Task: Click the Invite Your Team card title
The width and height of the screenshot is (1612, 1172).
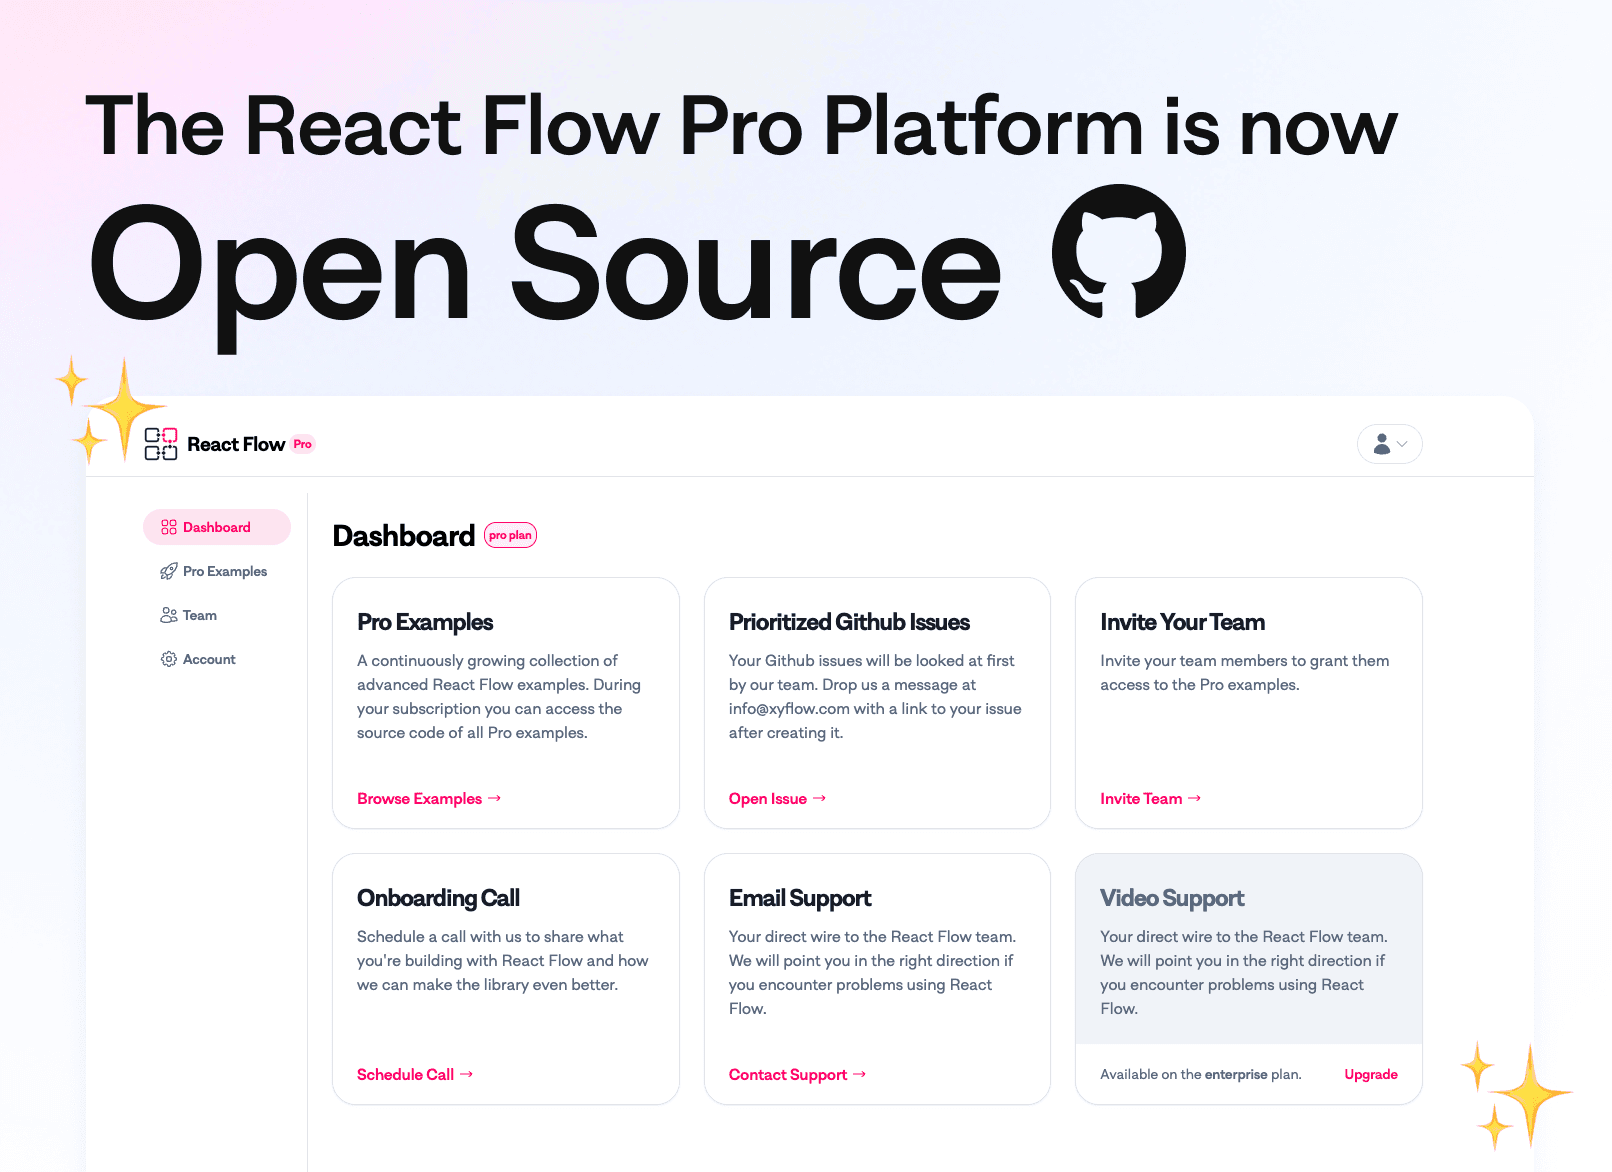Action: [1182, 622]
